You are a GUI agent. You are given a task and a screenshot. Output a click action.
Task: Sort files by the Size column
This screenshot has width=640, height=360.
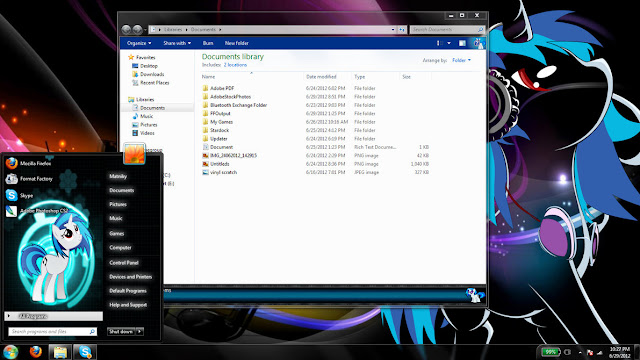click(x=407, y=77)
